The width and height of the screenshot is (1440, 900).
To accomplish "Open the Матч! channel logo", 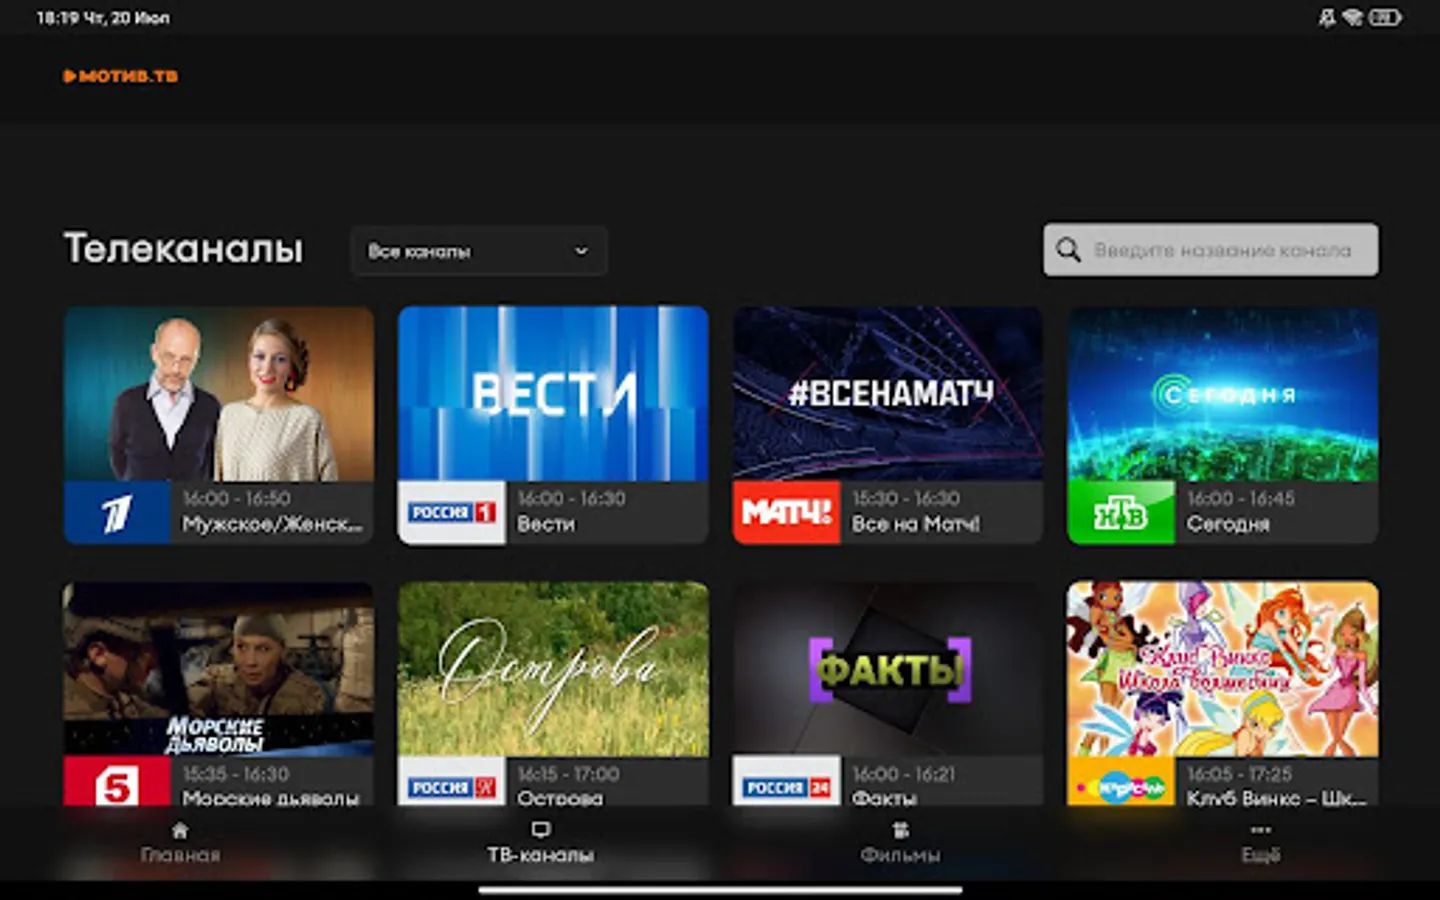I will [x=786, y=513].
